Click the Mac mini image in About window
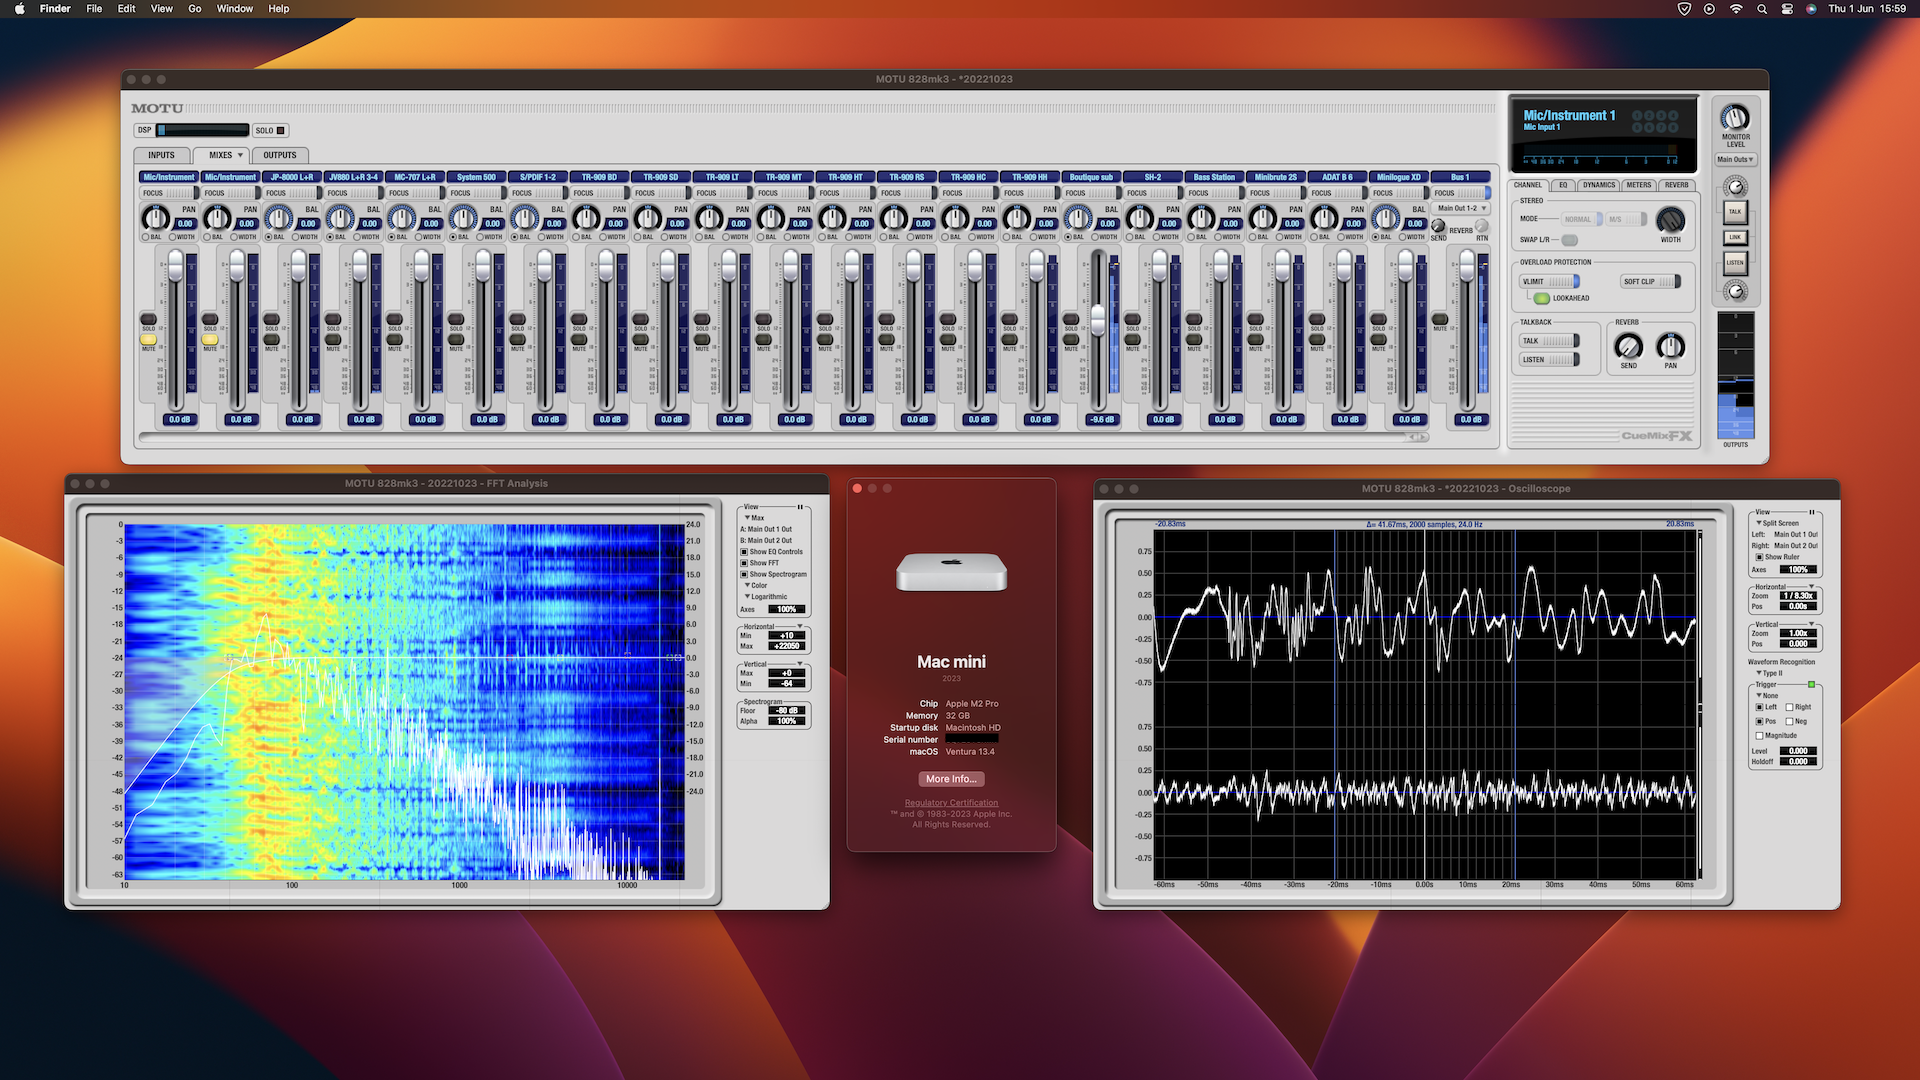This screenshot has width=1920, height=1080. click(951, 572)
